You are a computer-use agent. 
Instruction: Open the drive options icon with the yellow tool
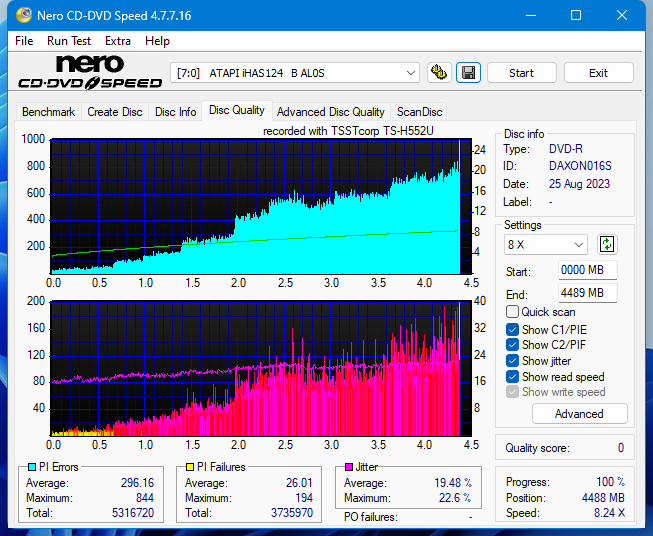tap(439, 73)
